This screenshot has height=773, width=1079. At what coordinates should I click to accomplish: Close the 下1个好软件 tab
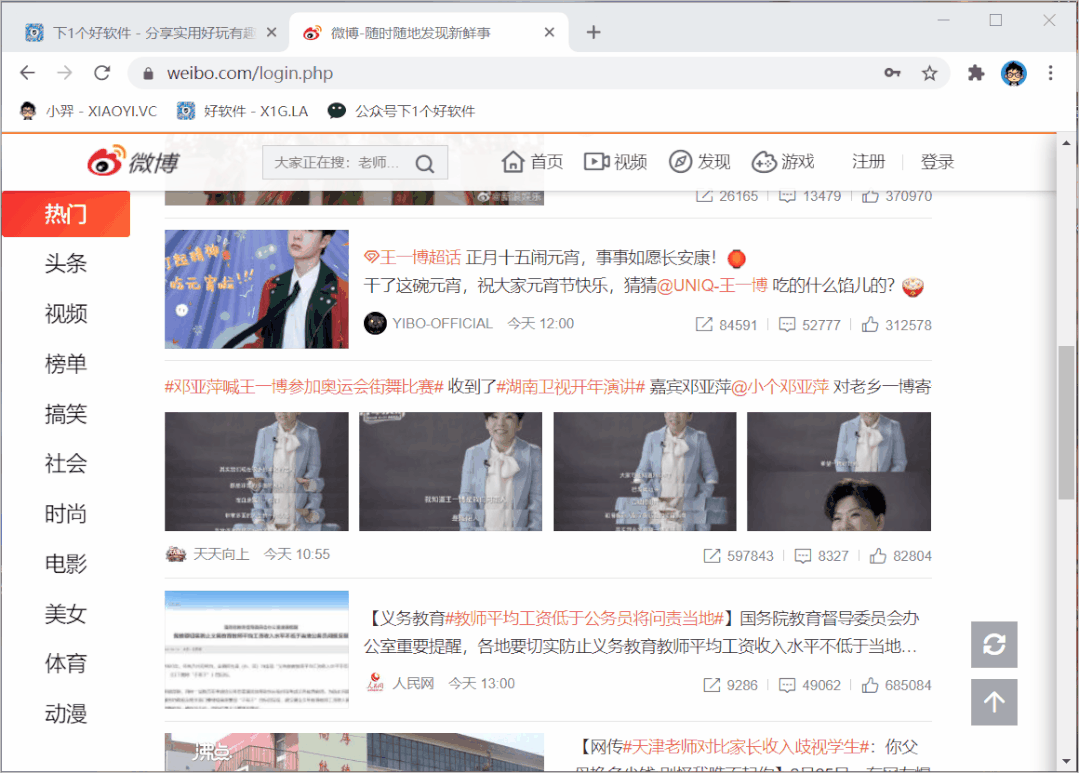pyautogui.click(x=272, y=32)
